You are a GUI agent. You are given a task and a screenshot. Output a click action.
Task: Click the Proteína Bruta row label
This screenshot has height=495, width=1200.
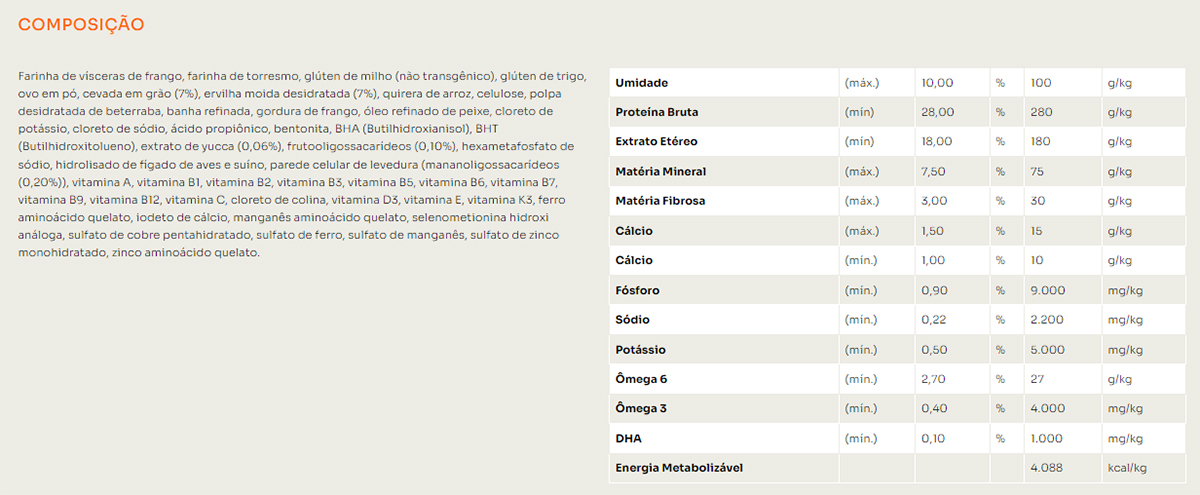(x=657, y=112)
